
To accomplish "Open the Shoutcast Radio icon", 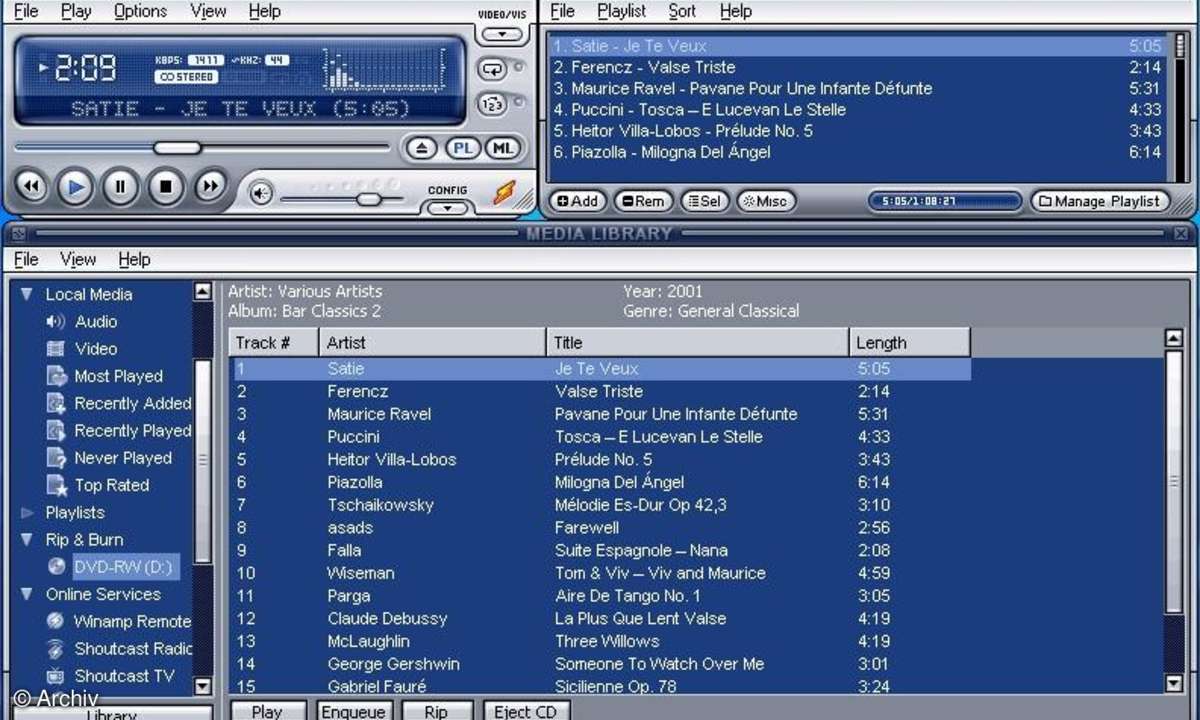I will point(56,649).
